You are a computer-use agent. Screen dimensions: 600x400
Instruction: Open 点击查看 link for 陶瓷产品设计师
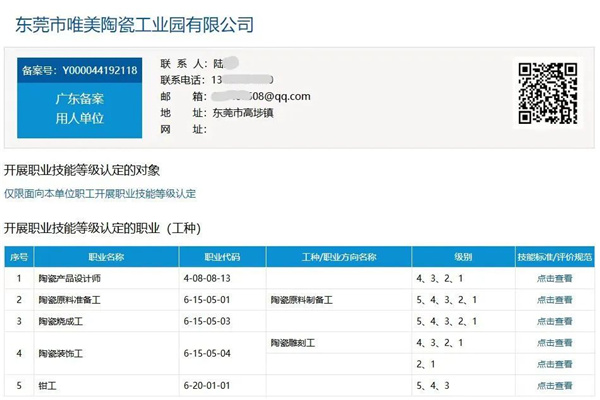(554, 278)
